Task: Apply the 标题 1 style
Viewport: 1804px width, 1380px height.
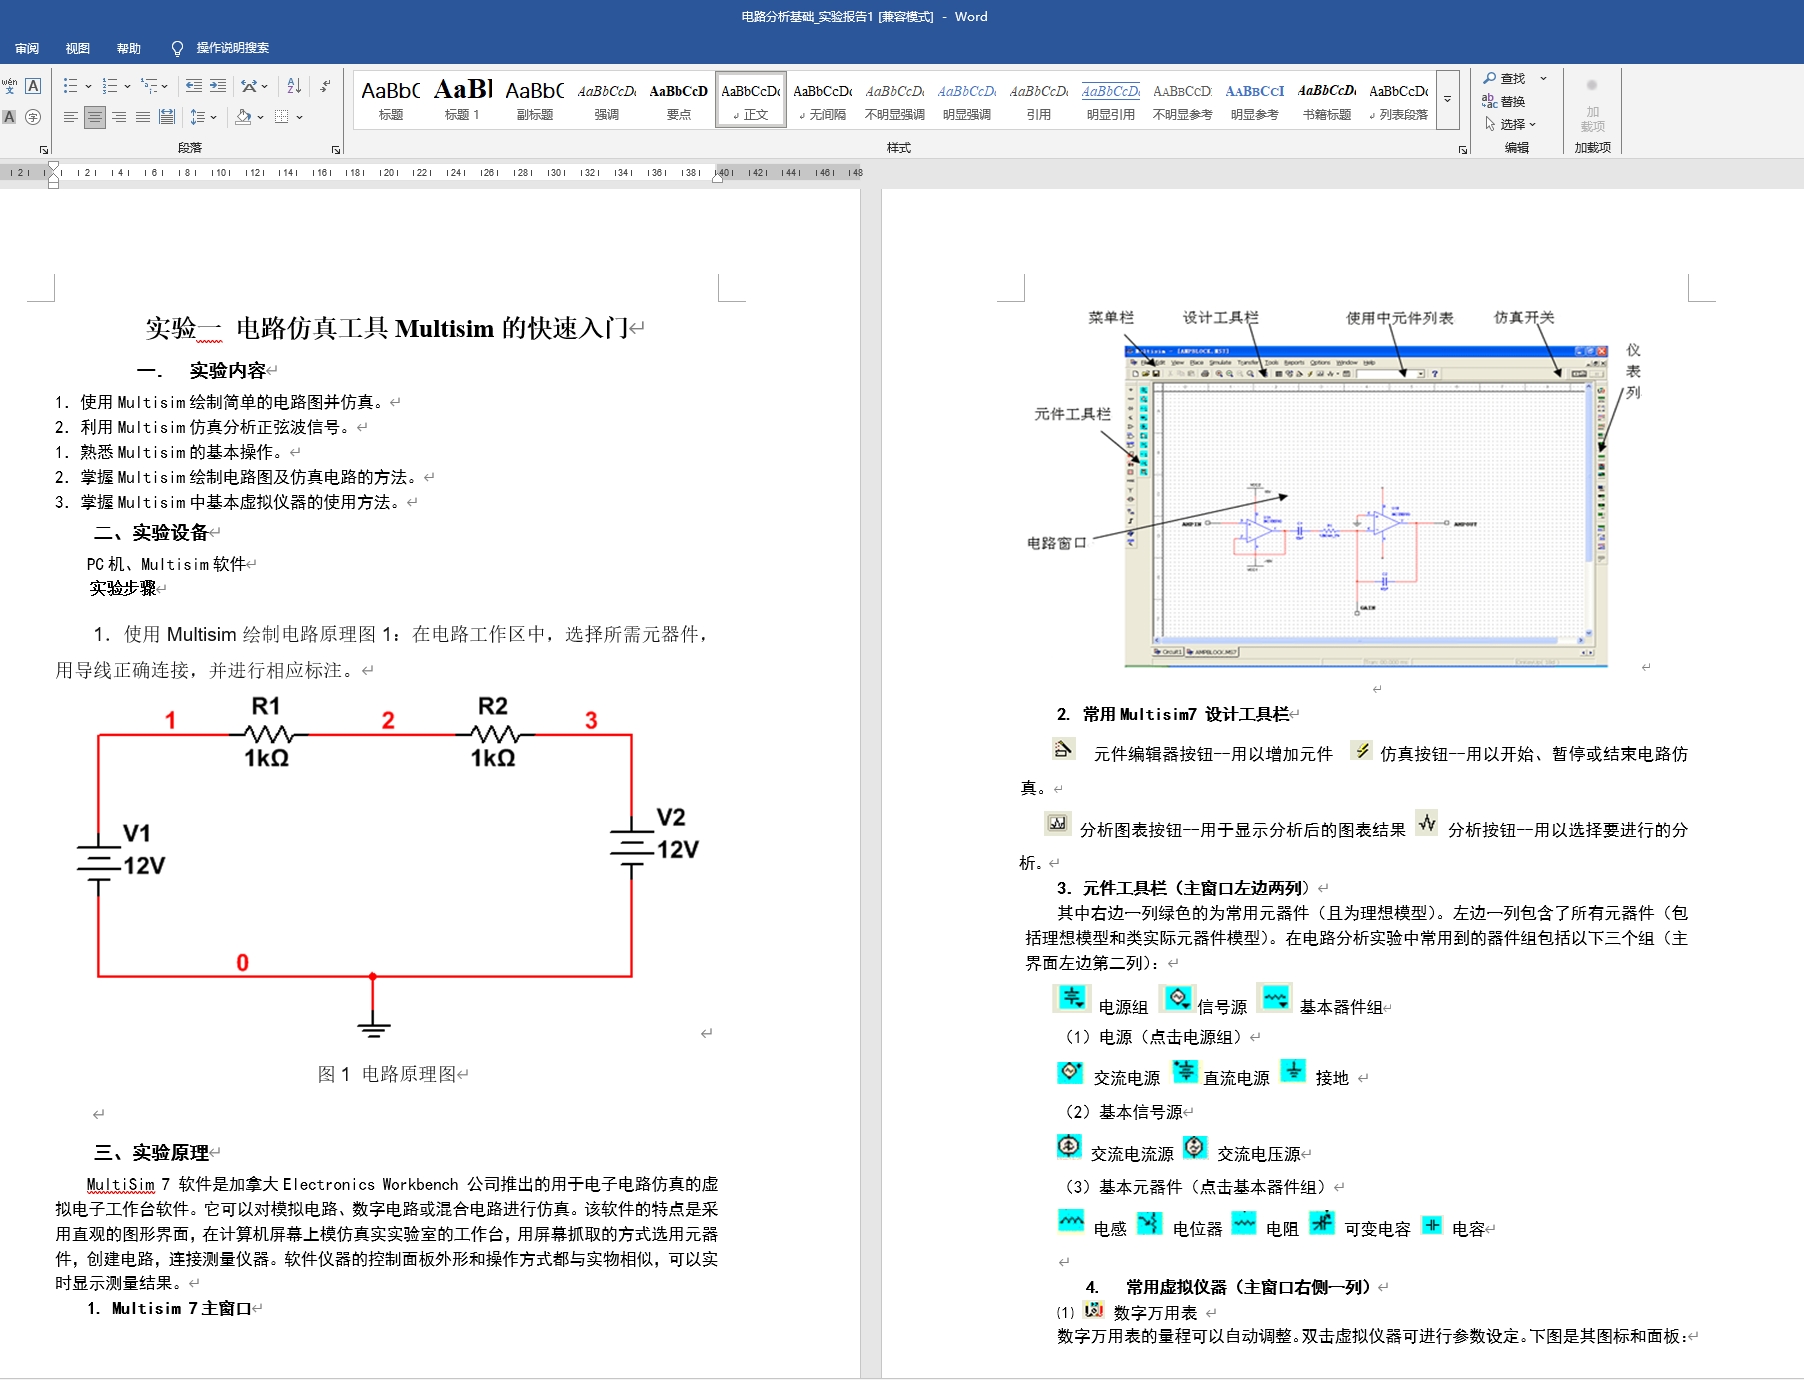Action: click(463, 100)
